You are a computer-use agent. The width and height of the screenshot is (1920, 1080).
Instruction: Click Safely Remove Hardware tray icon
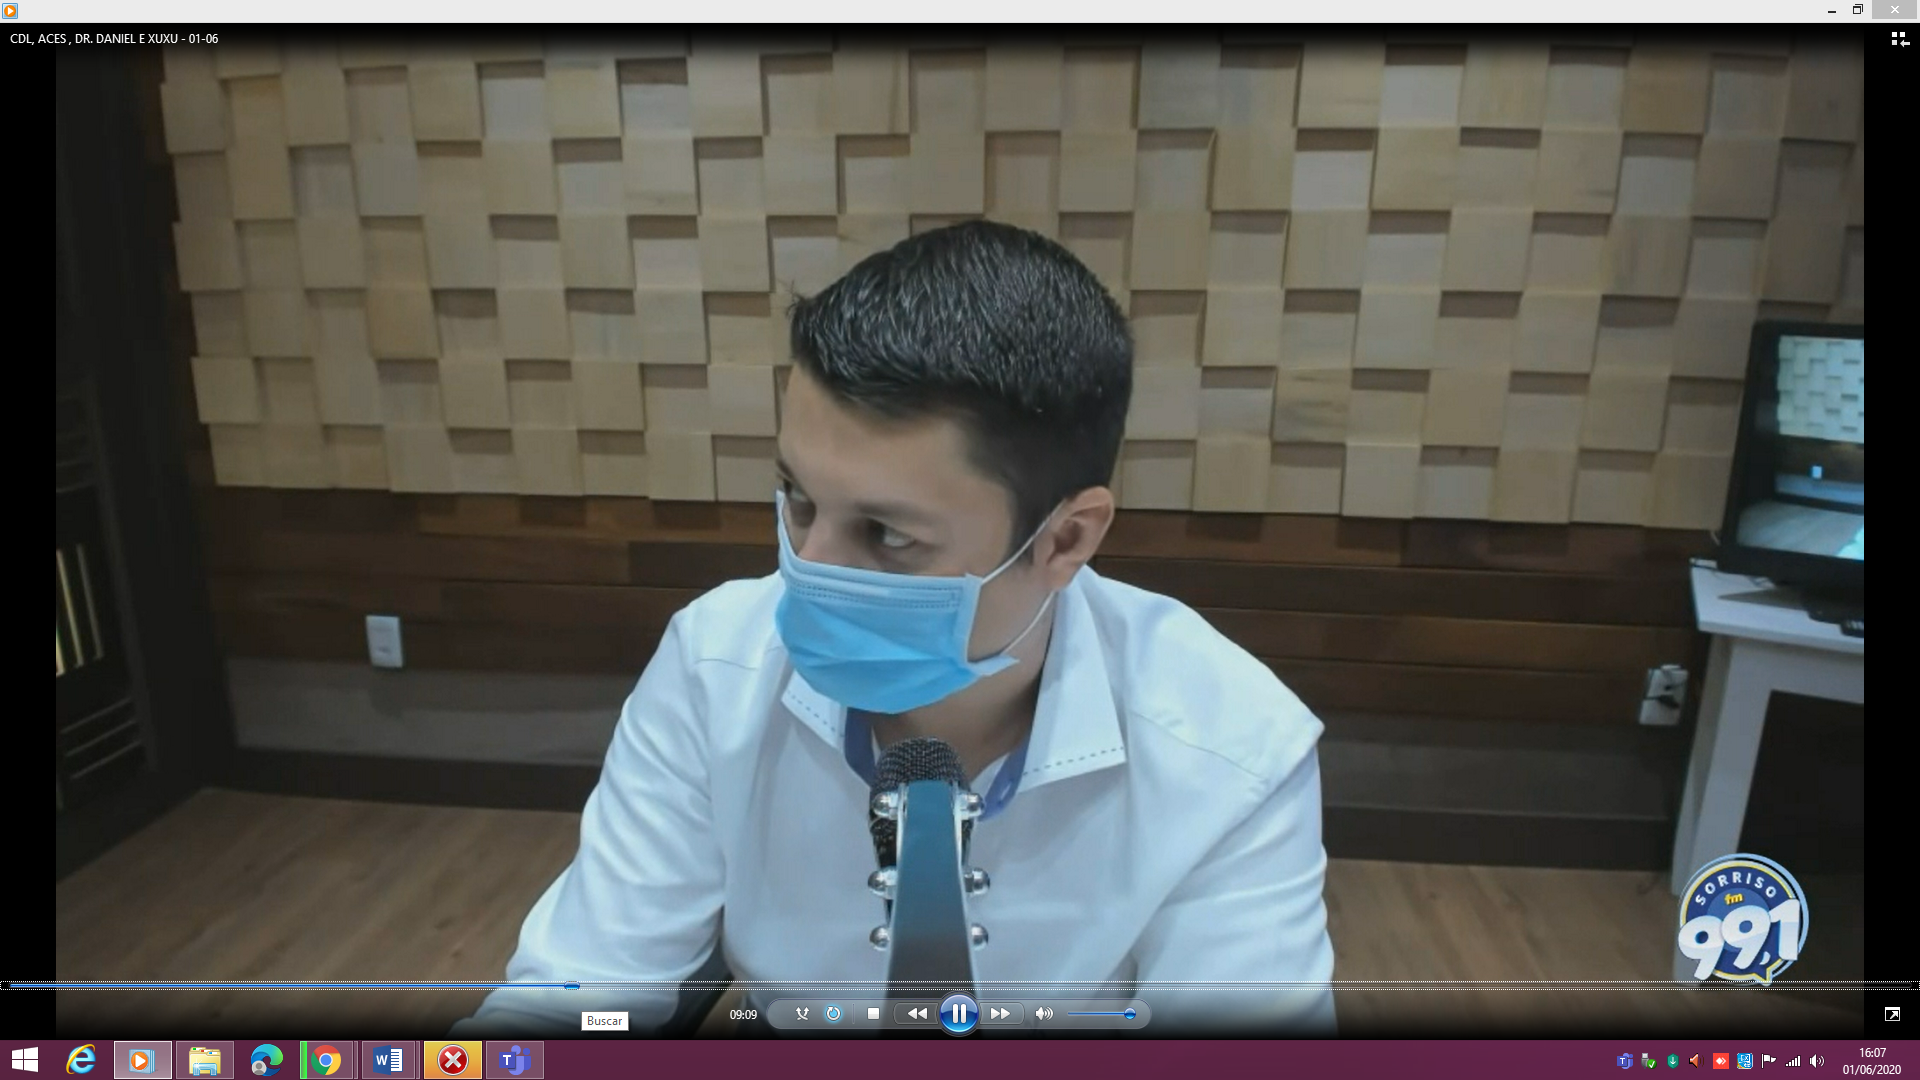(x=1649, y=1061)
